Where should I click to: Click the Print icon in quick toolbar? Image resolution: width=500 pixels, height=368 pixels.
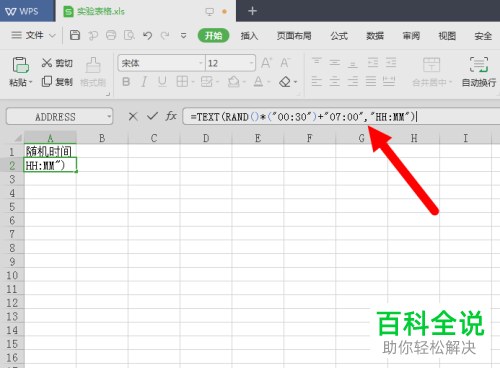coord(111,35)
